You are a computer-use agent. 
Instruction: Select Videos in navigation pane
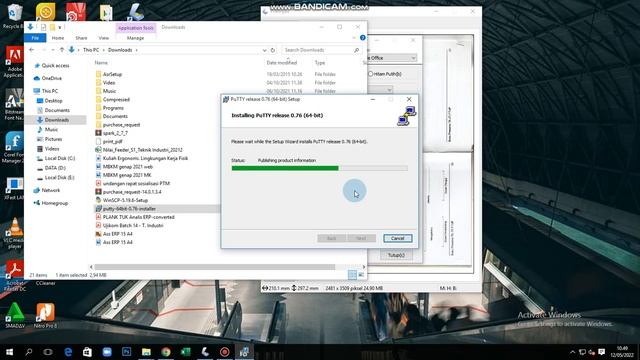(x=52, y=149)
